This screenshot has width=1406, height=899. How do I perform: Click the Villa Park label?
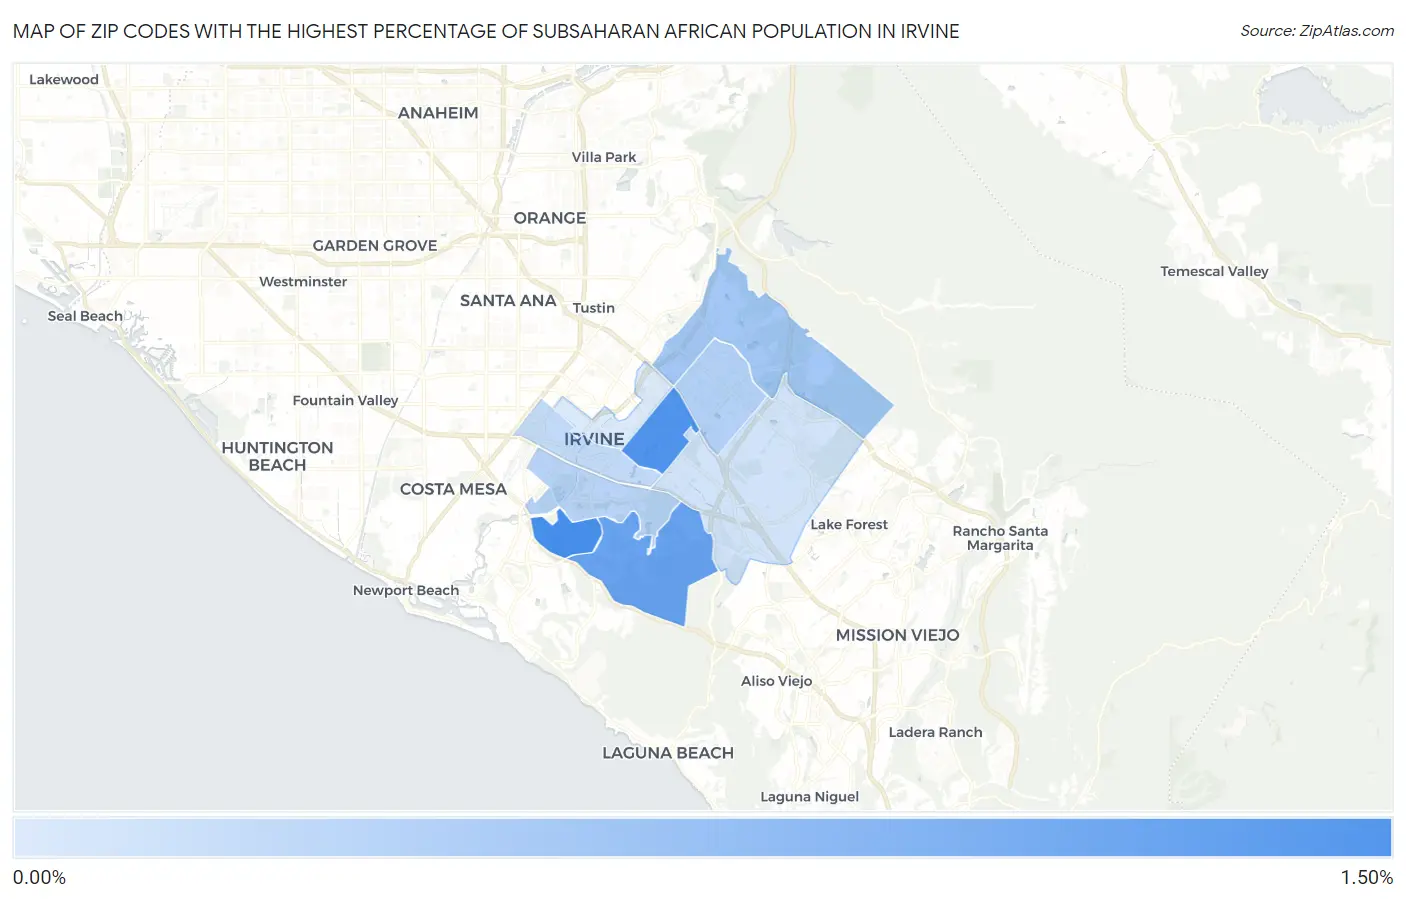tap(604, 157)
